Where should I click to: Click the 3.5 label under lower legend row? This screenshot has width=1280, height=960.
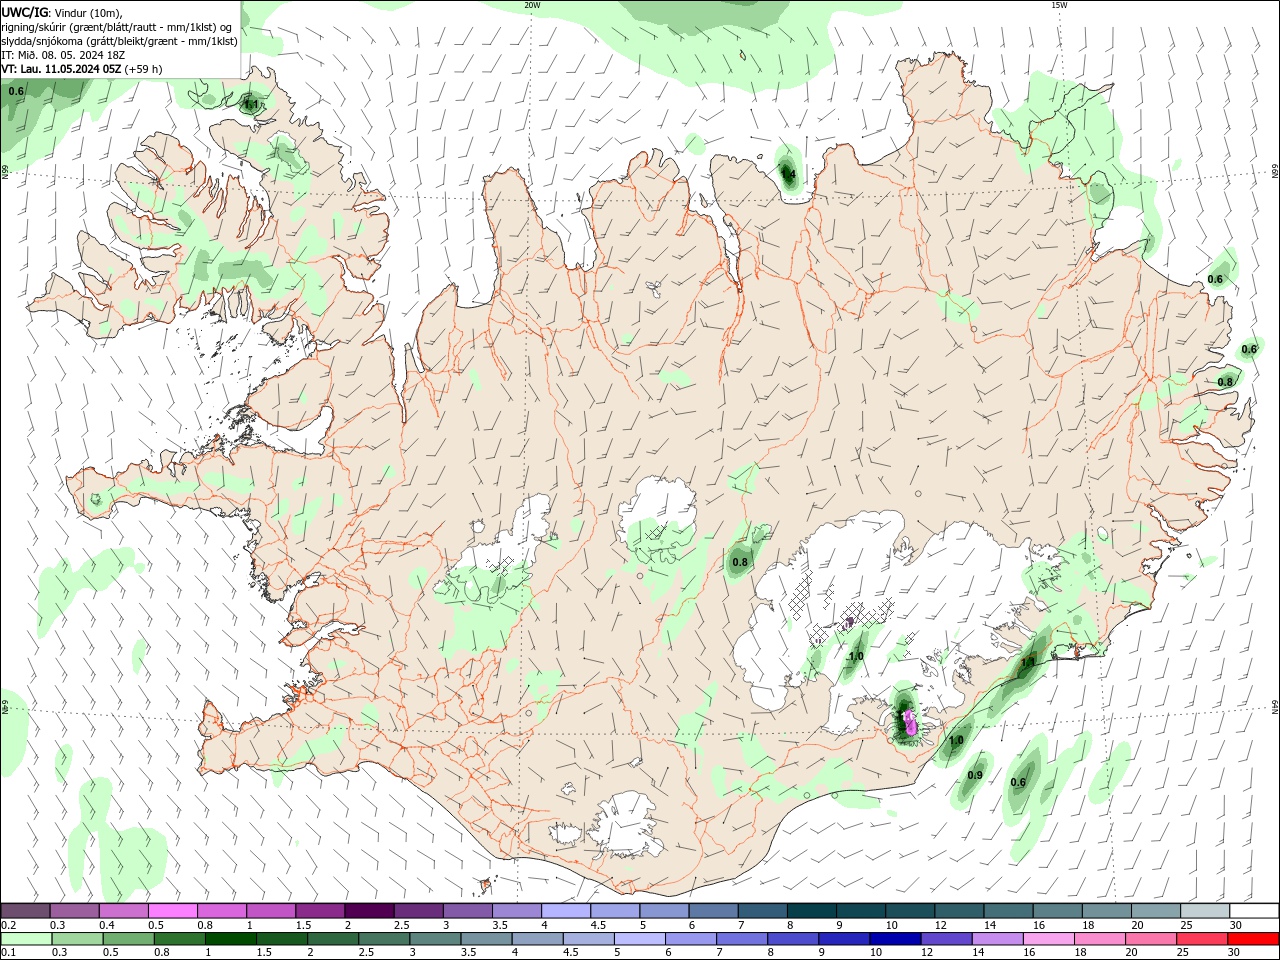click(x=468, y=953)
